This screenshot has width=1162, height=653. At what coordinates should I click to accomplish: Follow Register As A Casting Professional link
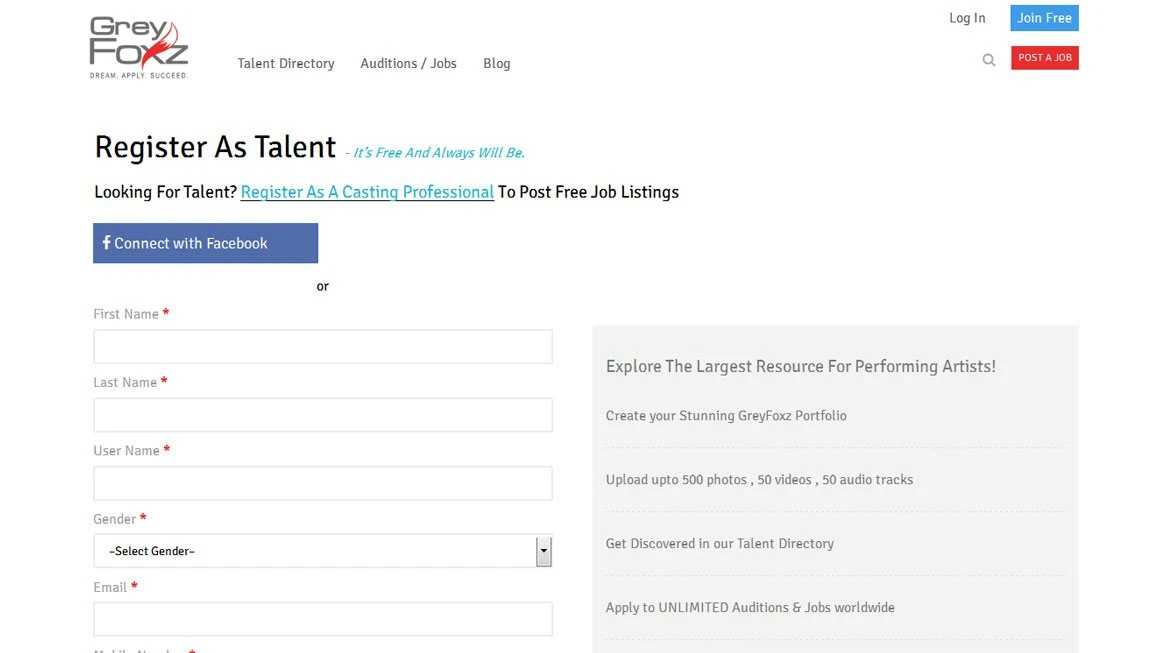(x=367, y=192)
